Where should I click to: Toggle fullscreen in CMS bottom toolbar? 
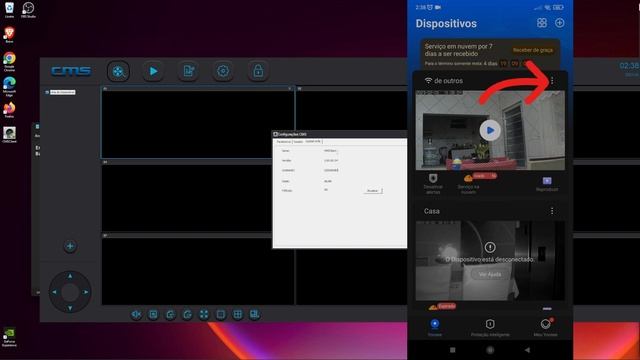click(204, 314)
